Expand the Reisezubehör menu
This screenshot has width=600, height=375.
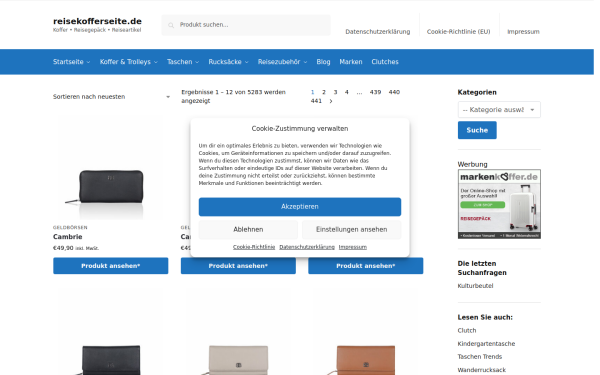(x=282, y=62)
